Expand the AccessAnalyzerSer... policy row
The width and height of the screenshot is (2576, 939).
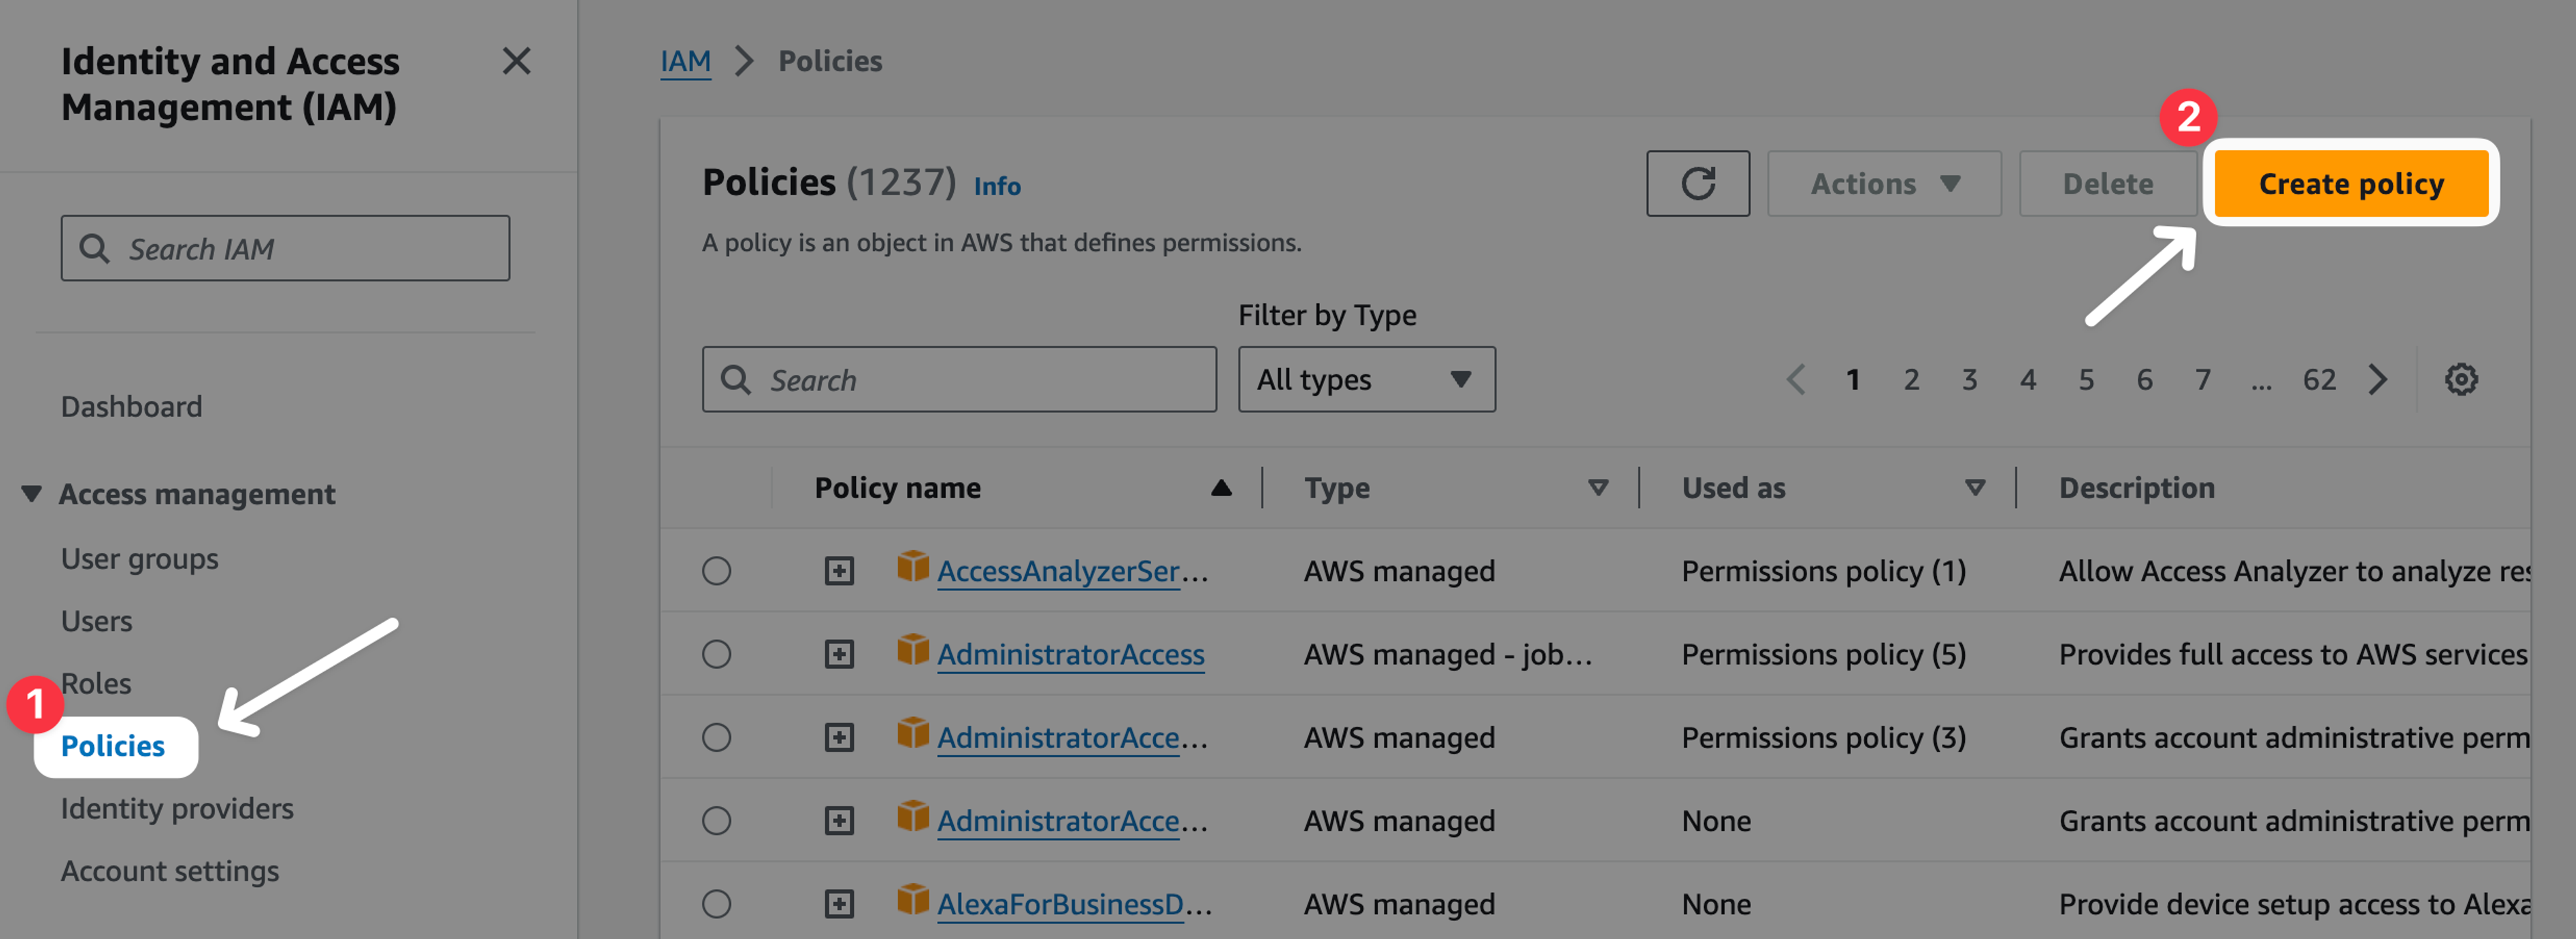(839, 571)
